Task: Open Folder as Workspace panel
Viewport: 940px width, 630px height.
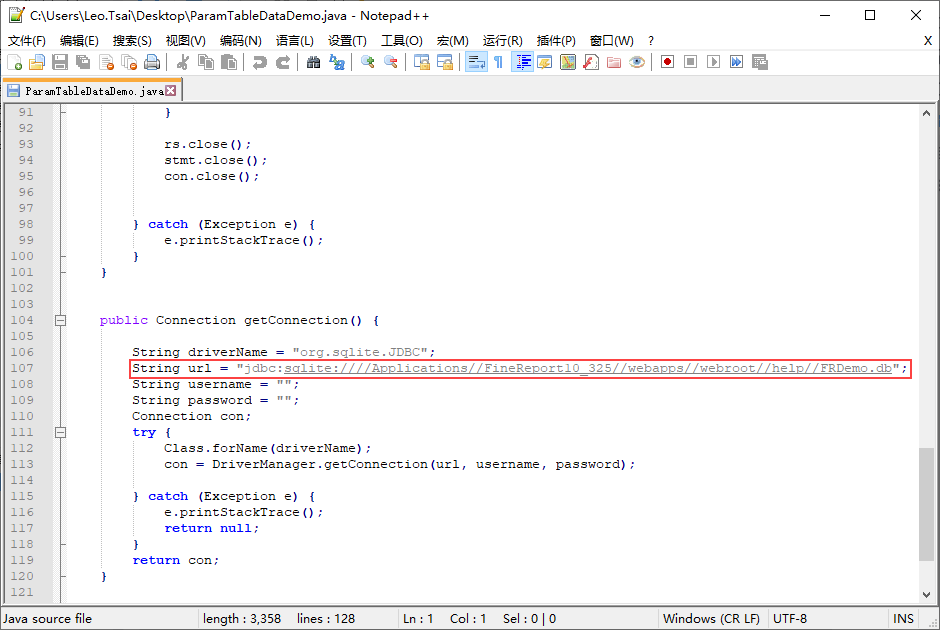Action: [614, 62]
